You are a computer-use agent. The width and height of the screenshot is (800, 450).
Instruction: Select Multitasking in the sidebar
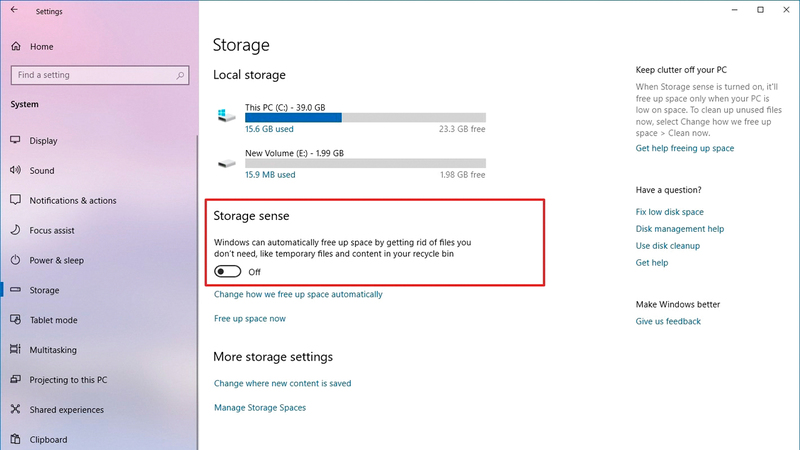[56, 350]
